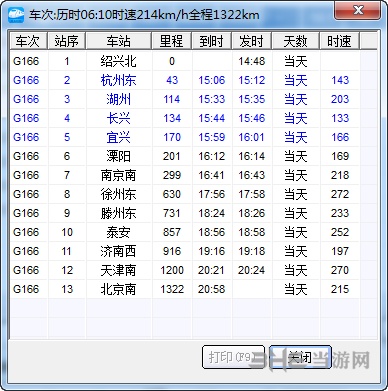Screen dimensions: 388x391
Task: Click the 关闭 button
Action: pyautogui.click(x=300, y=357)
